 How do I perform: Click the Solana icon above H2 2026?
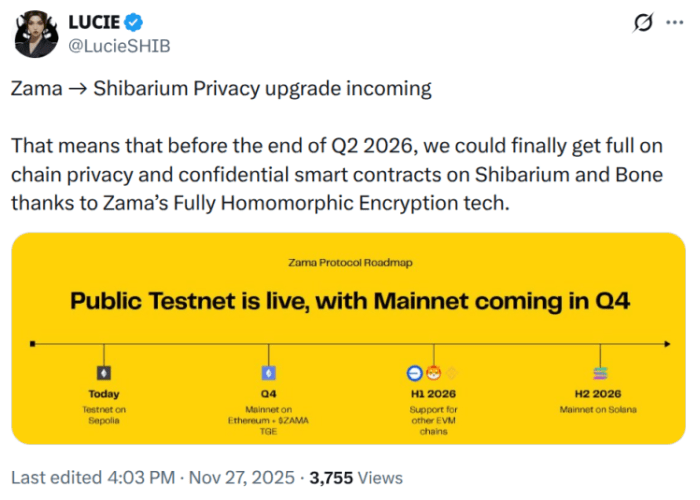coord(600,373)
